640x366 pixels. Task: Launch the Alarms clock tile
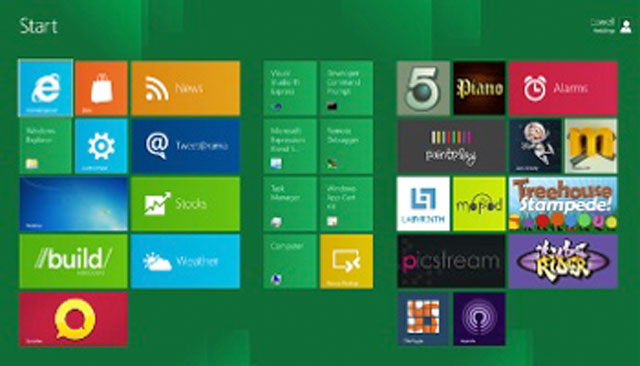tap(563, 88)
